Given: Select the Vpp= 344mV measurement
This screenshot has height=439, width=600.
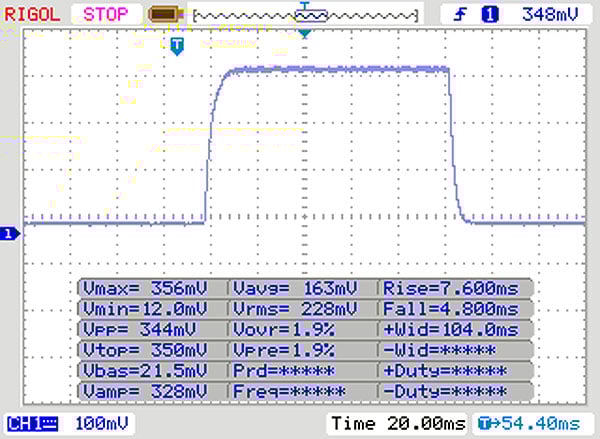Looking at the screenshot, I should (x=139, y=329).
